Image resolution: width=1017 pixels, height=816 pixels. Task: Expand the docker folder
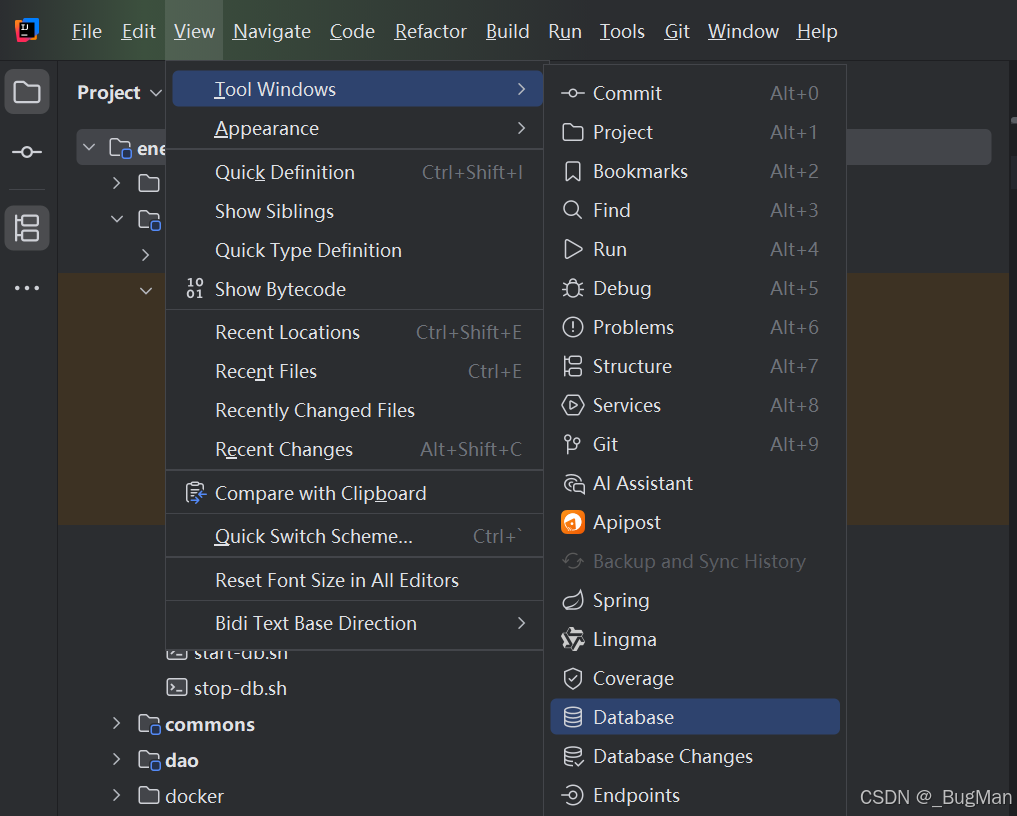pyautogui.click(x=117, y=795)
